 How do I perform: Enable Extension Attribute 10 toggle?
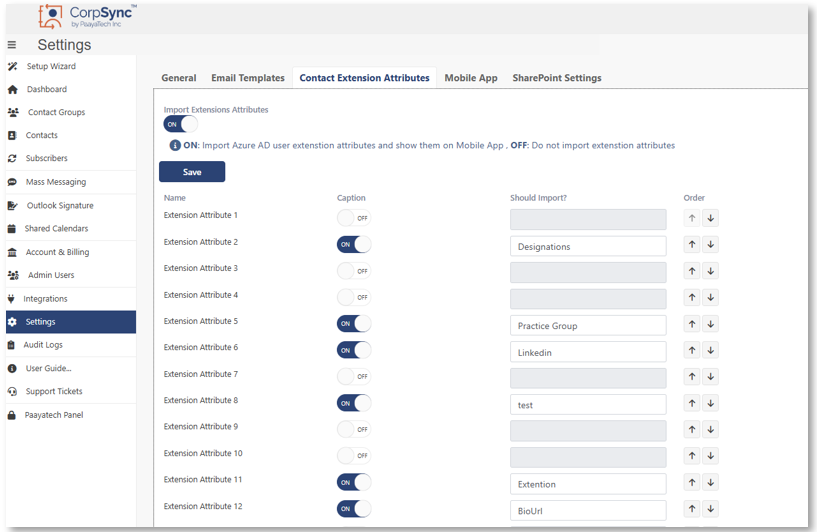354,455
